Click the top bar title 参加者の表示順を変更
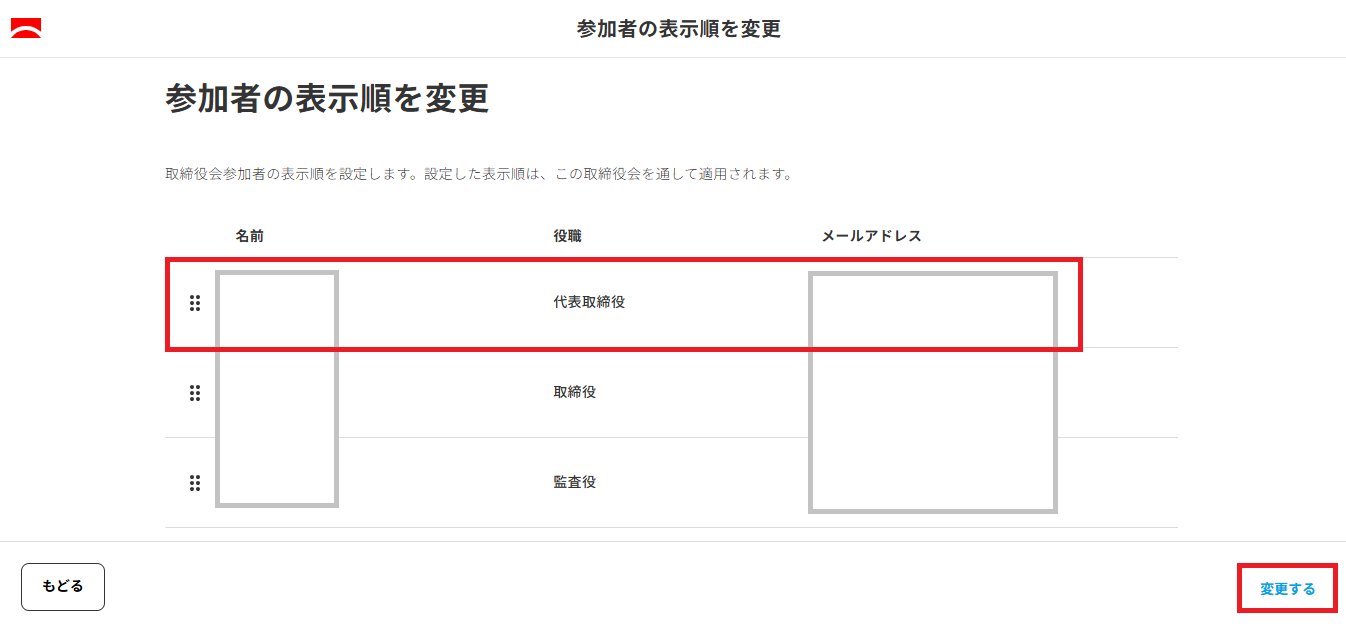Screen dimensions: 1346x627 point(678,29)
